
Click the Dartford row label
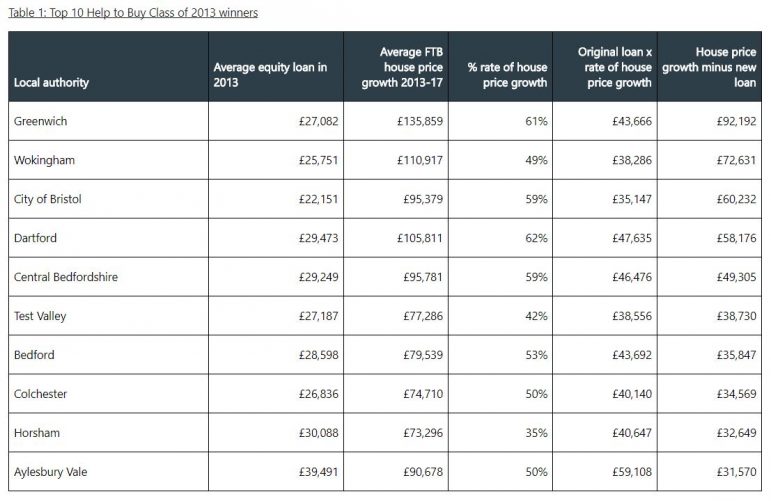[36, 237]
